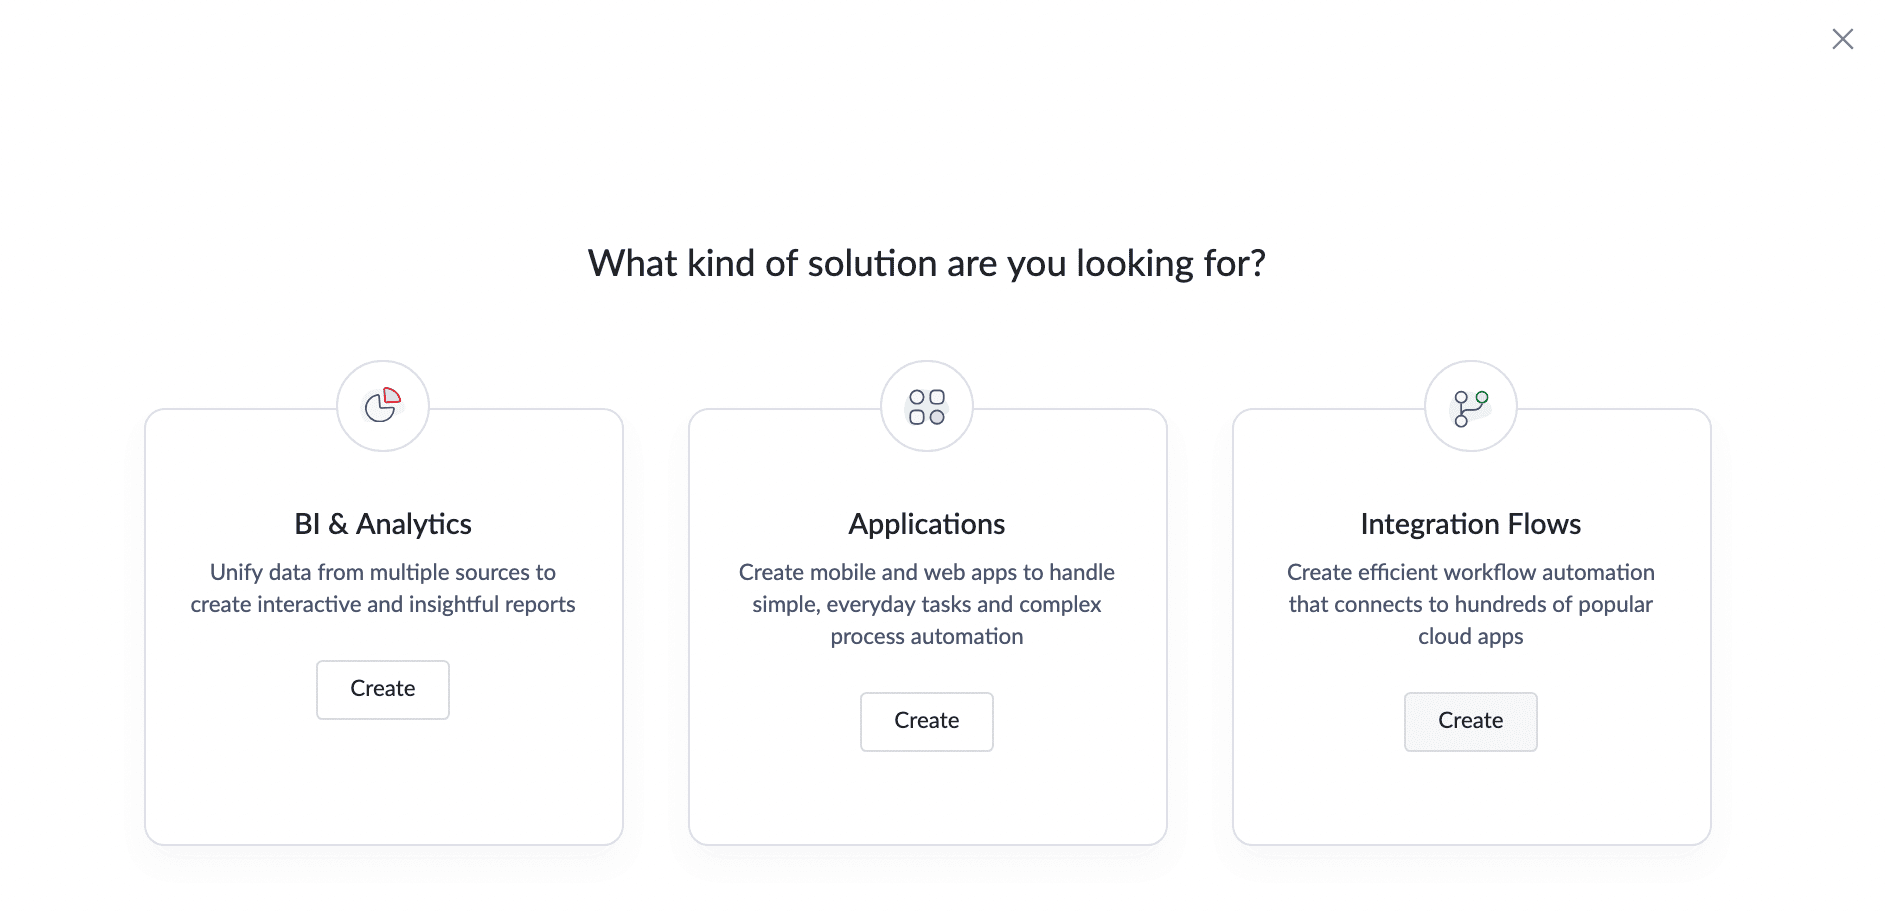Click the BI & Analytics pie chart icon
The image size is (1886, 912).
382,406
